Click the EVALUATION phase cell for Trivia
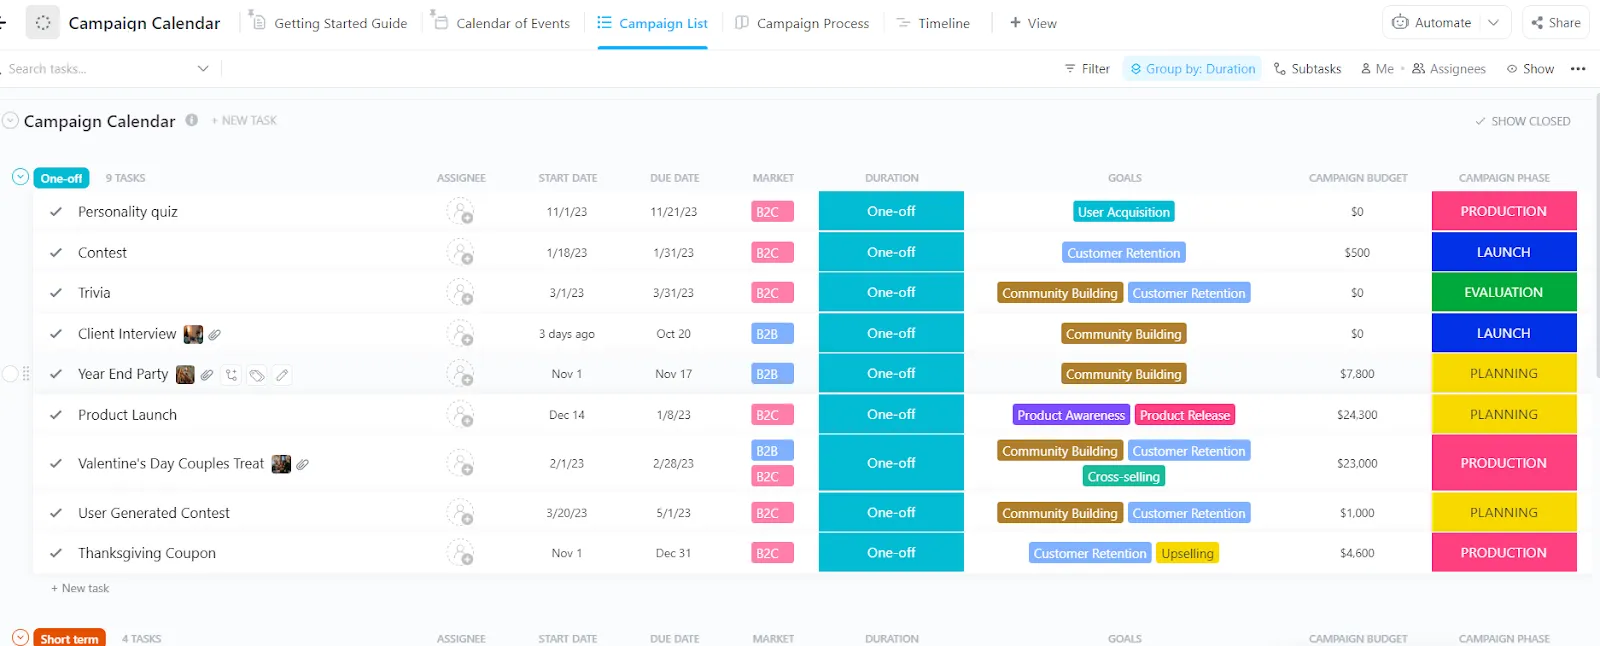 click(1504, 293)
